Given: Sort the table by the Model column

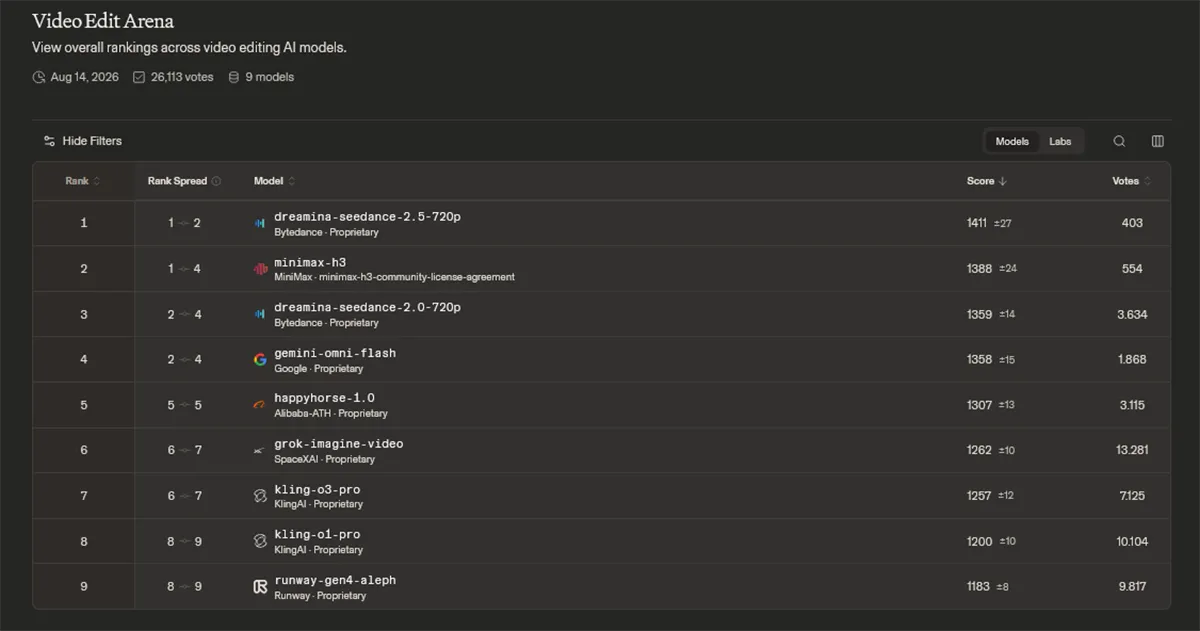Looking at the screenshot, I should pos(274,181).
